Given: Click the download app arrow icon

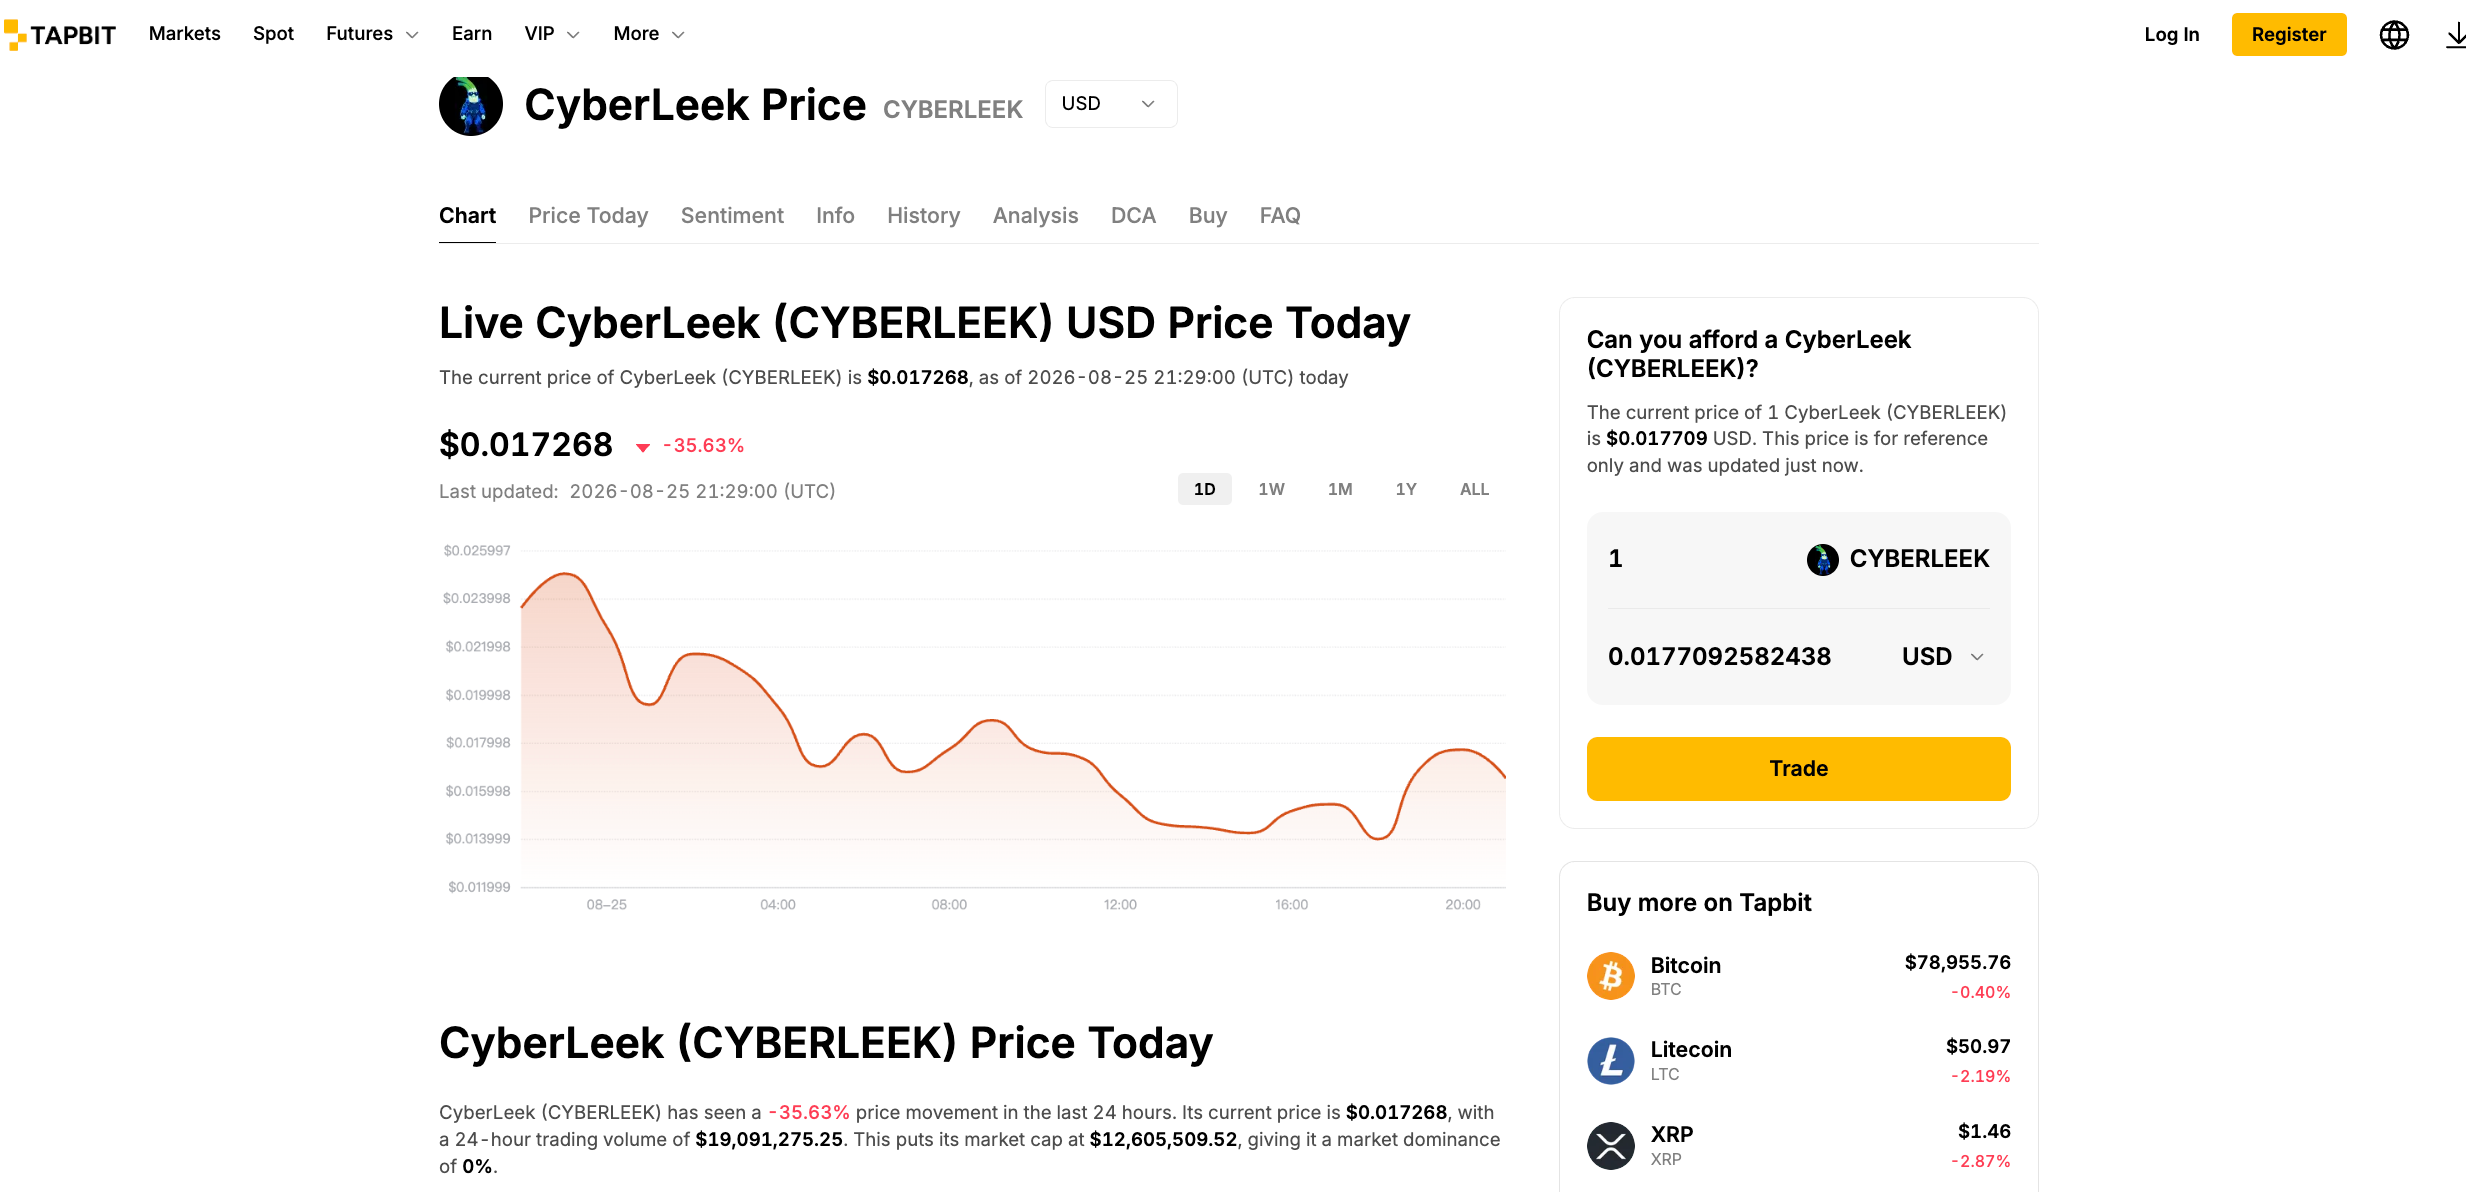Looking at the screenshot, I should [x=2455, y=35].
